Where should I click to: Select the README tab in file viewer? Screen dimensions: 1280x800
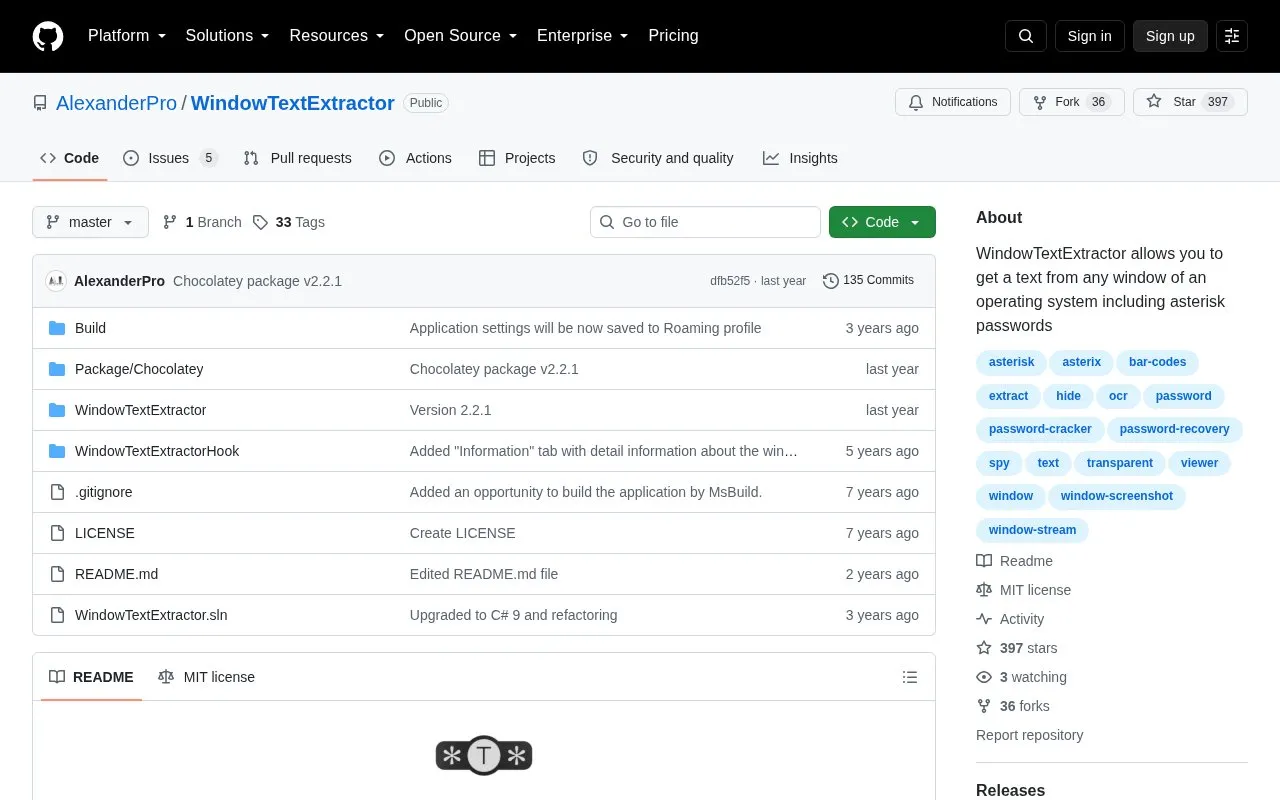(91, 677)
